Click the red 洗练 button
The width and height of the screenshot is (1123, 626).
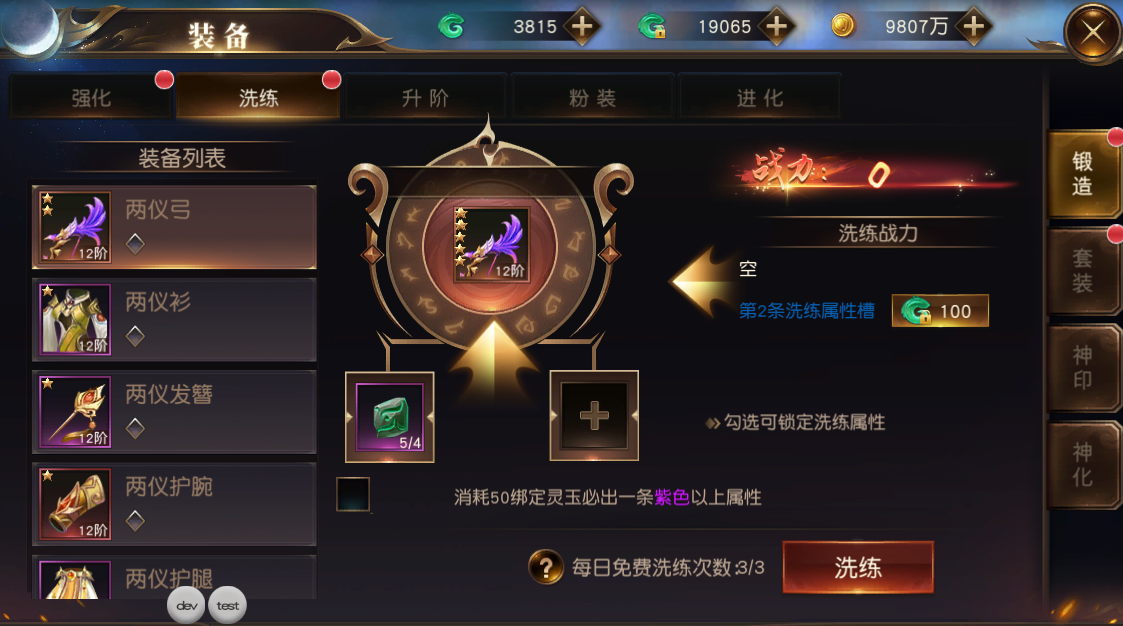(858, 567)
